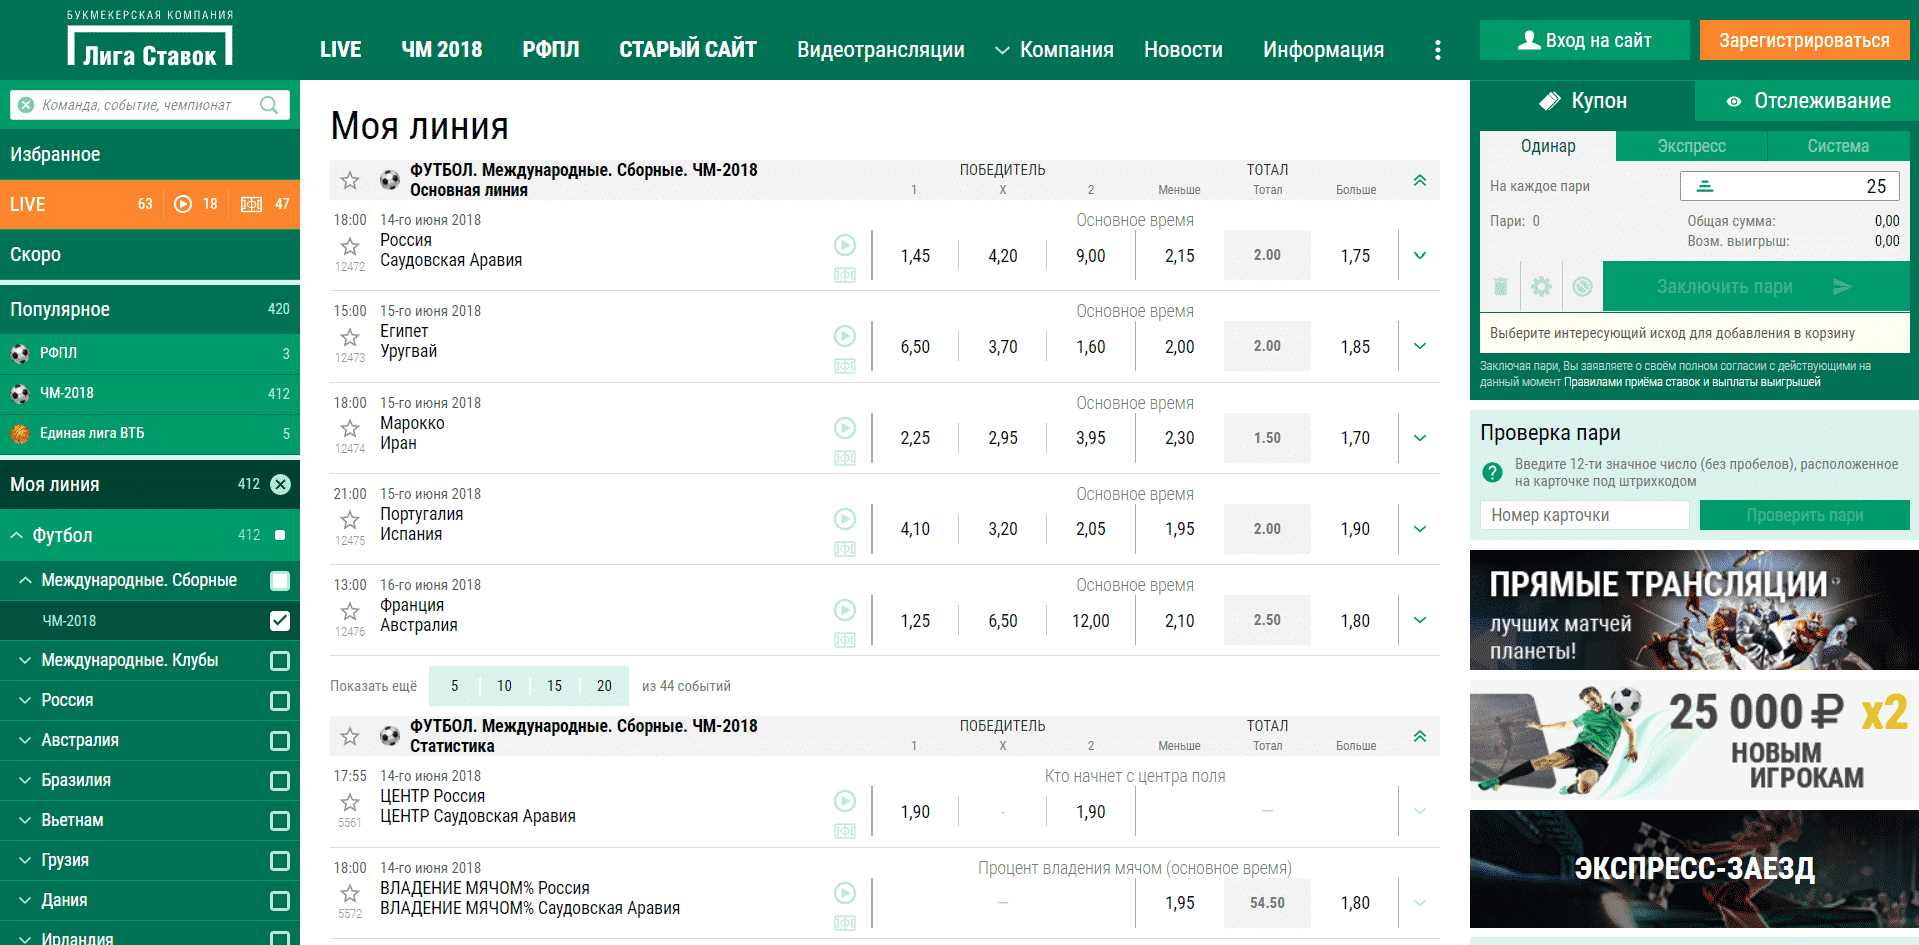
Task: Open the ЧМ 2018 menu item
Action: [x=441, y=50]
